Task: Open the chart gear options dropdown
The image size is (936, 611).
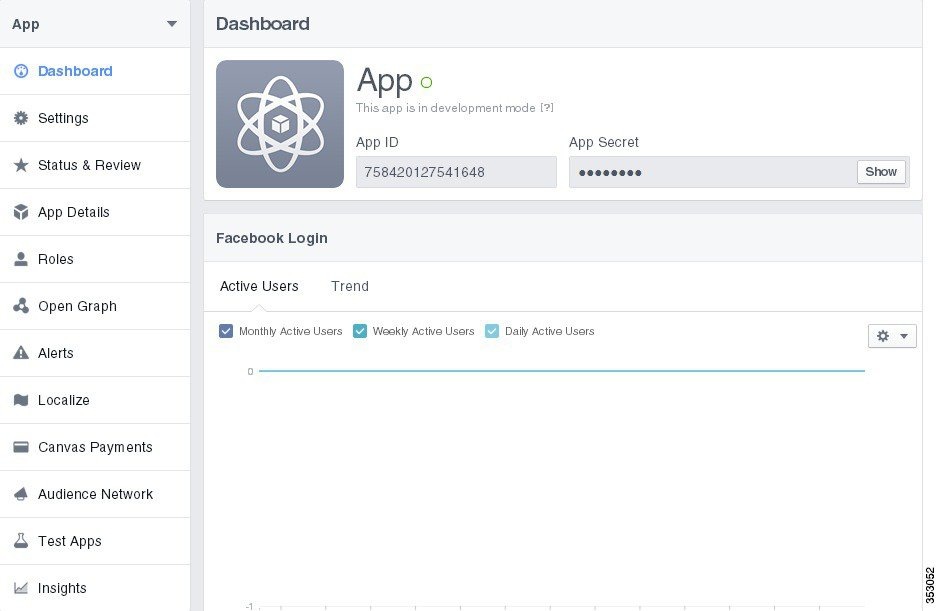Action: (892, 336)
